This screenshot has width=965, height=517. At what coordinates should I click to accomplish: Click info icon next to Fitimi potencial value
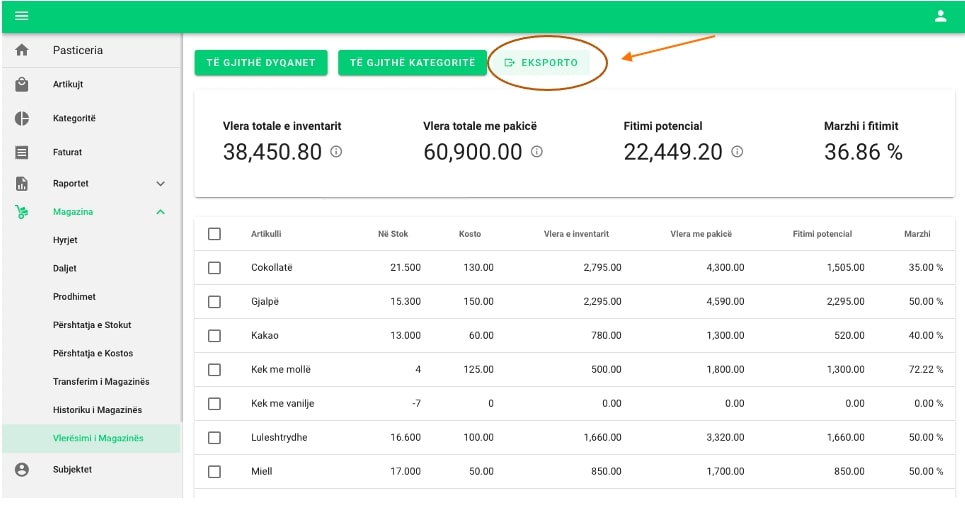(x=737, y=152)
